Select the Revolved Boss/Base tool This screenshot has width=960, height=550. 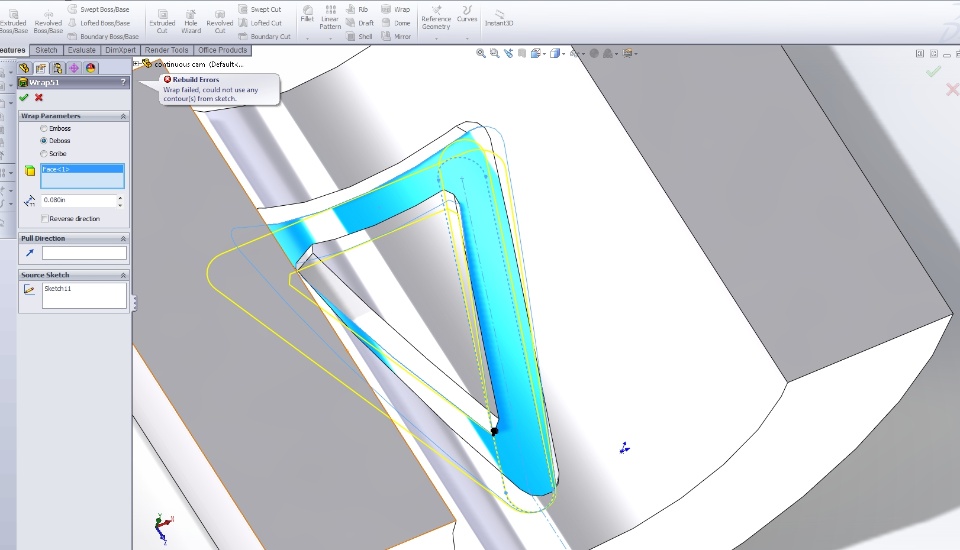pos(48,21)
